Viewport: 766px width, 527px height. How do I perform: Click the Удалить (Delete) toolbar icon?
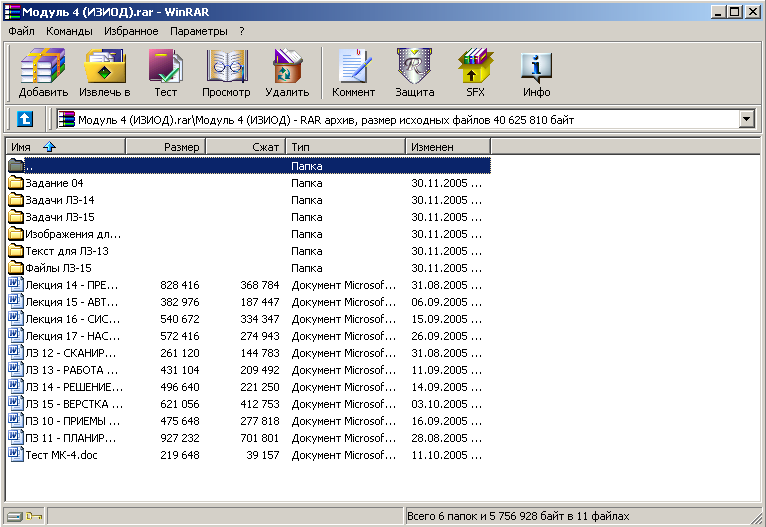pyautogui.click(x=287, y=66)
